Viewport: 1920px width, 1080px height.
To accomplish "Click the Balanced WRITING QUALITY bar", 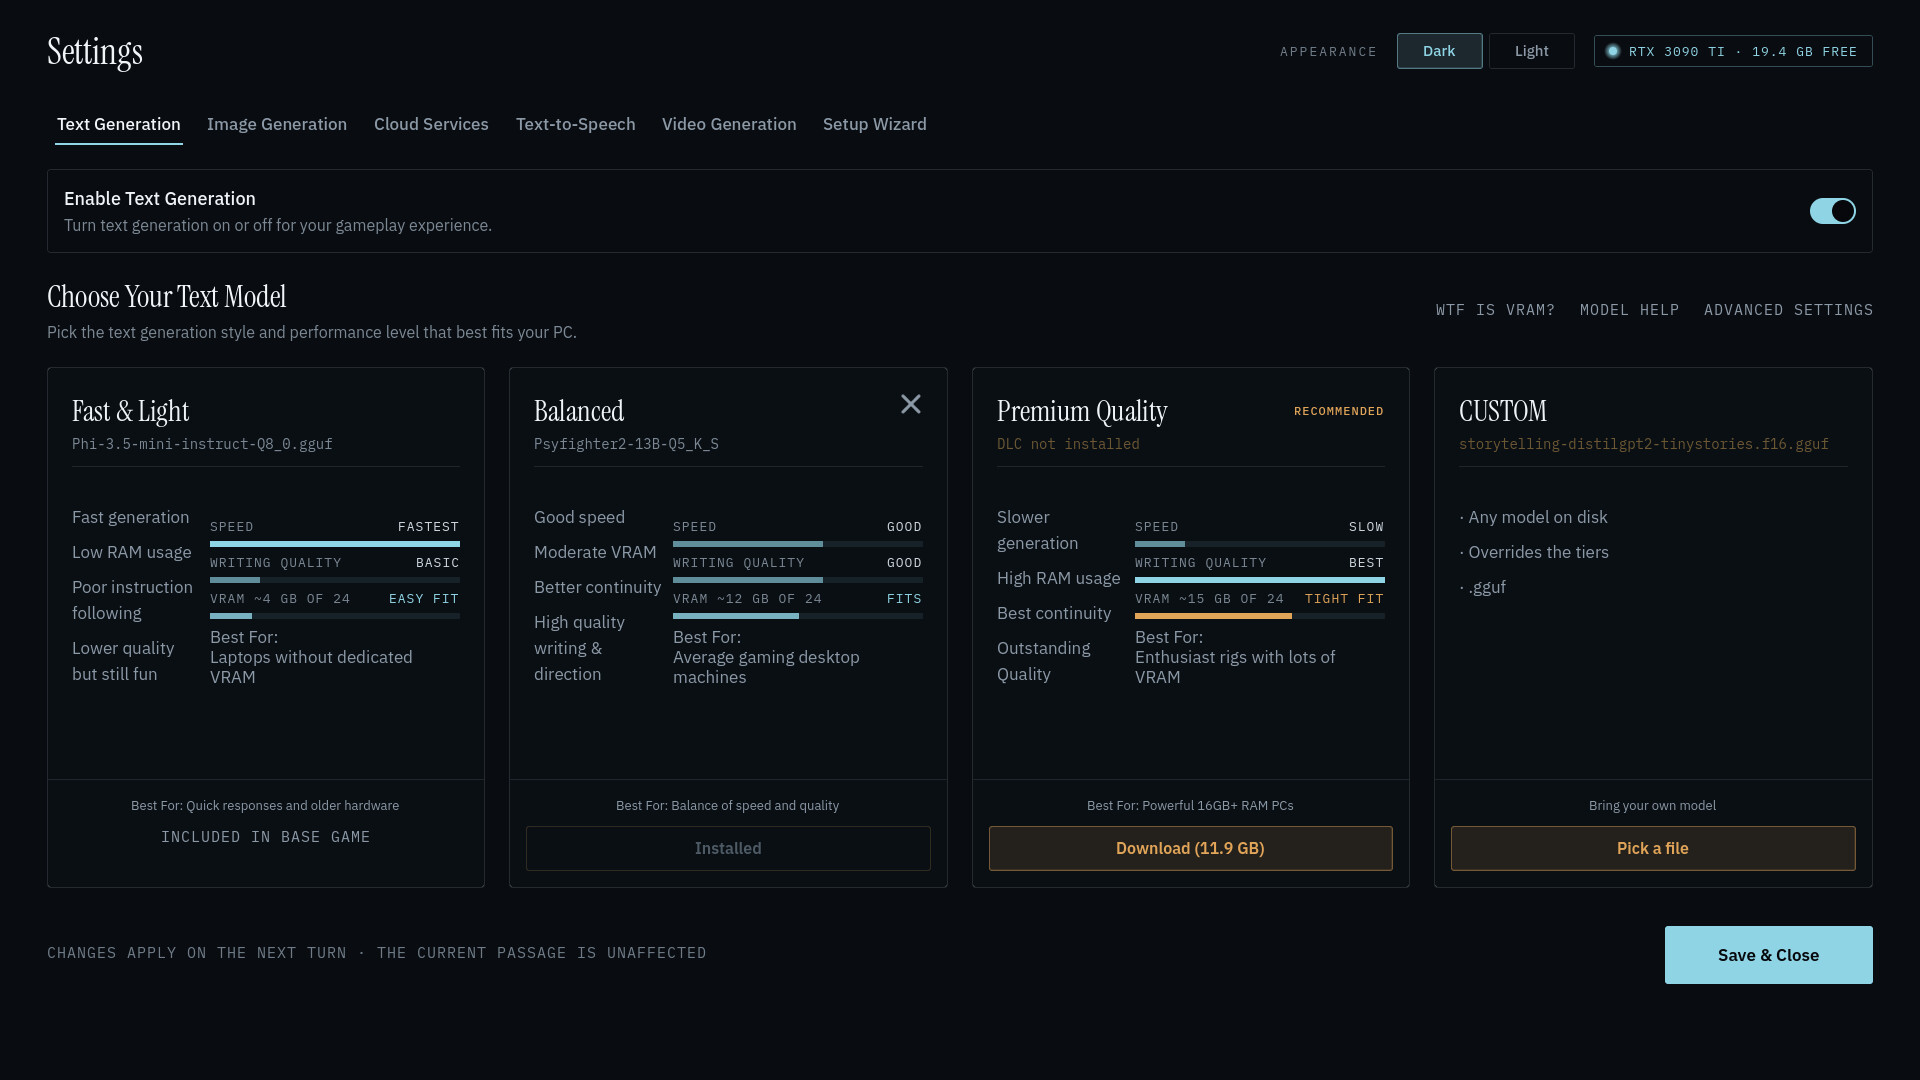I will click(x=798, y=580).
